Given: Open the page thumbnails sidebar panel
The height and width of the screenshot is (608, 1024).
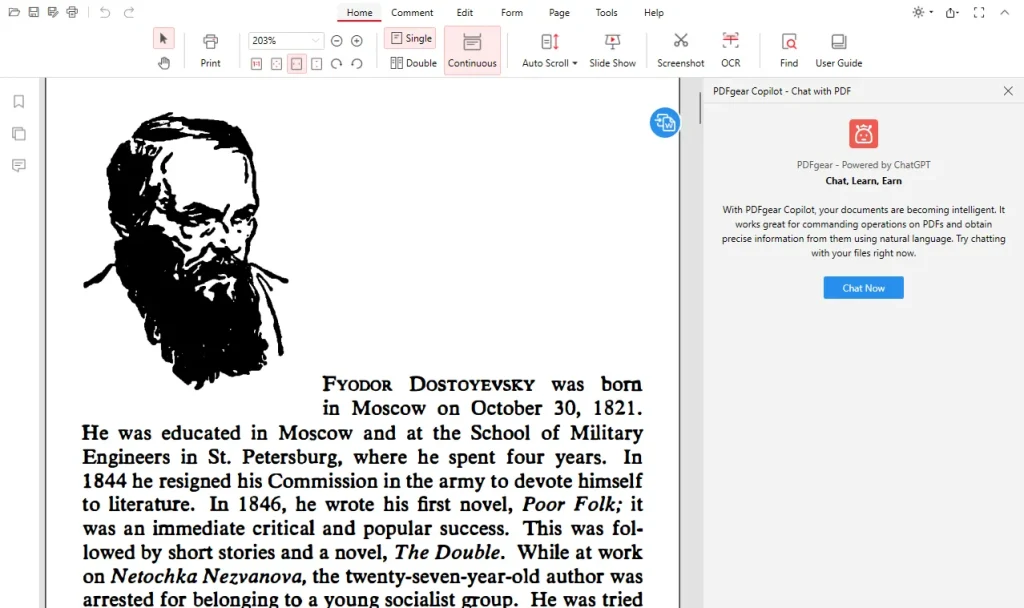Looking at the screenshot, I should (x=19, y=133).
